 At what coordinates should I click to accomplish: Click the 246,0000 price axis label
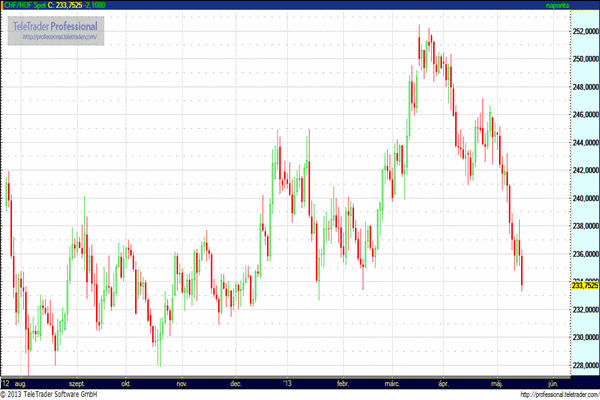point(584,115)
